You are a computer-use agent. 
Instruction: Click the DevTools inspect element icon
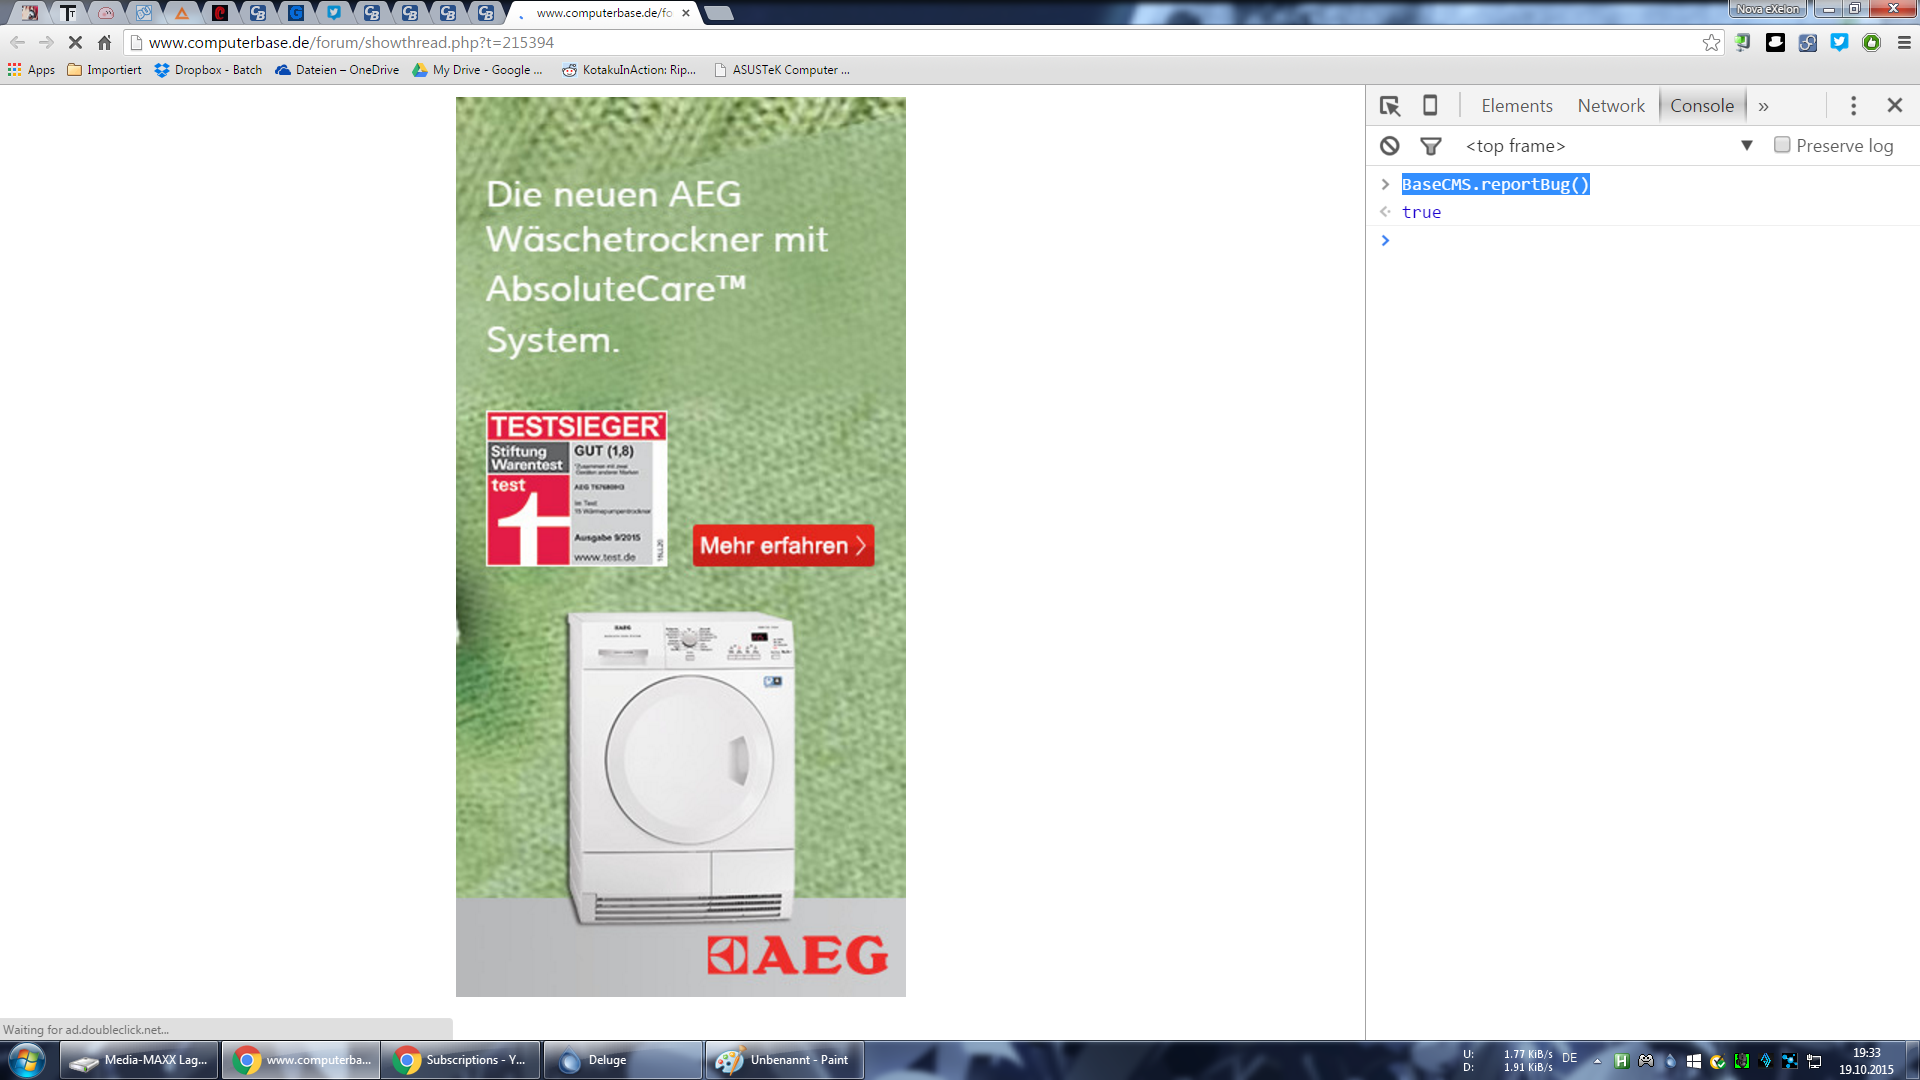click(1390, 106)
